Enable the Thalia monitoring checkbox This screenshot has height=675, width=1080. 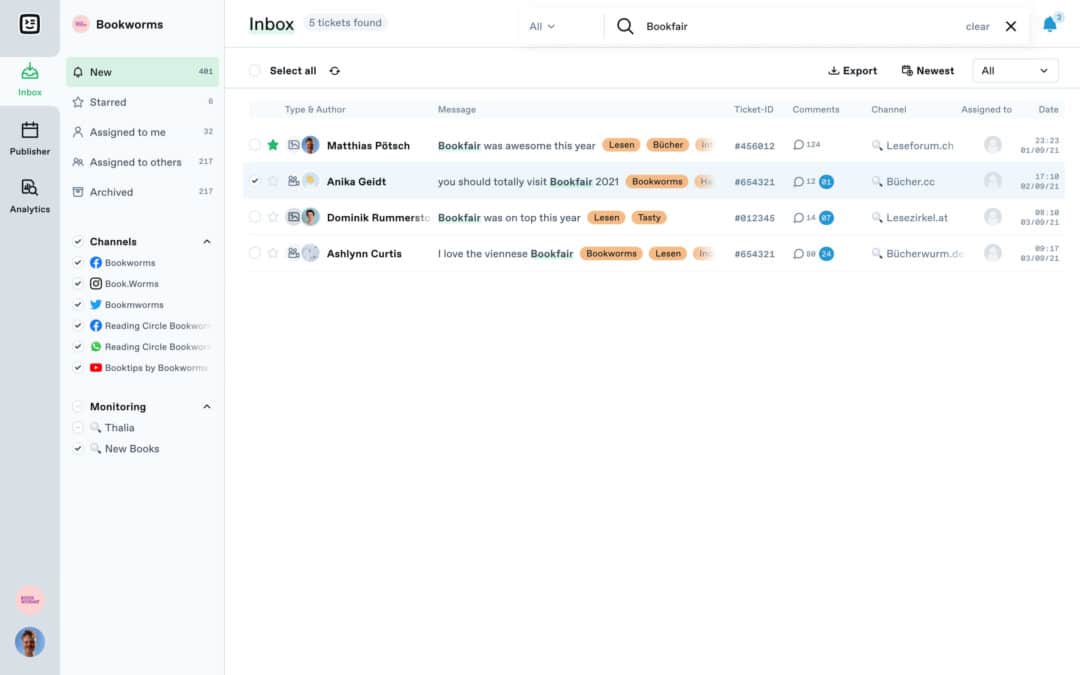point(78,428)
